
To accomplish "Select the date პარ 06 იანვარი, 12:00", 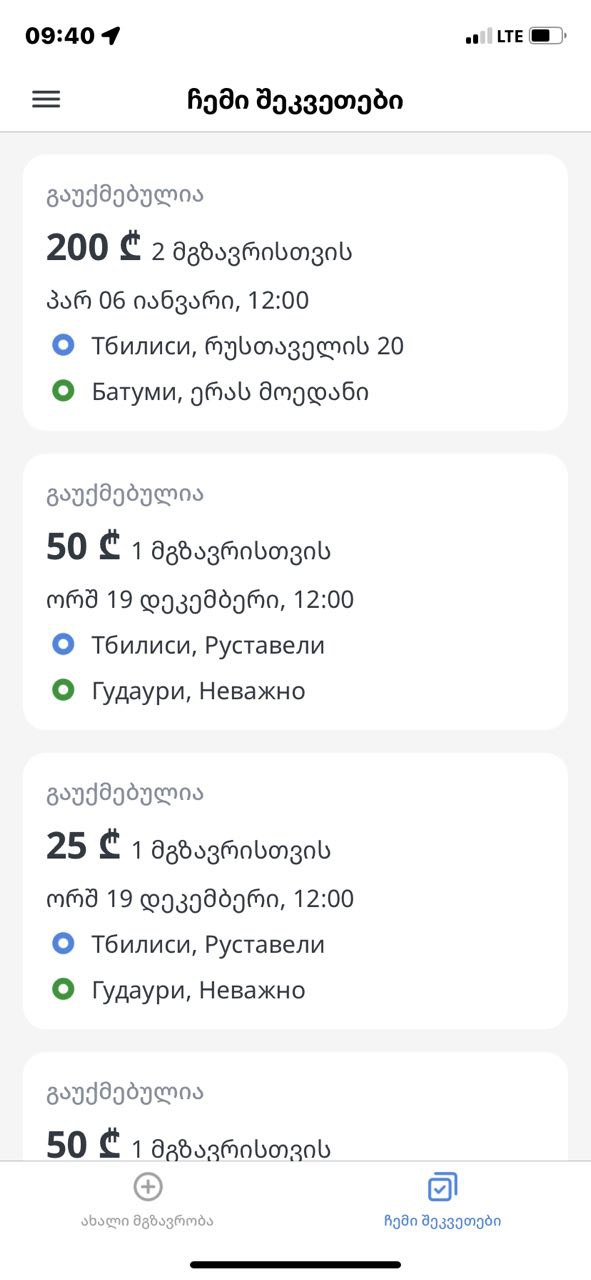I will coord(178,300).
